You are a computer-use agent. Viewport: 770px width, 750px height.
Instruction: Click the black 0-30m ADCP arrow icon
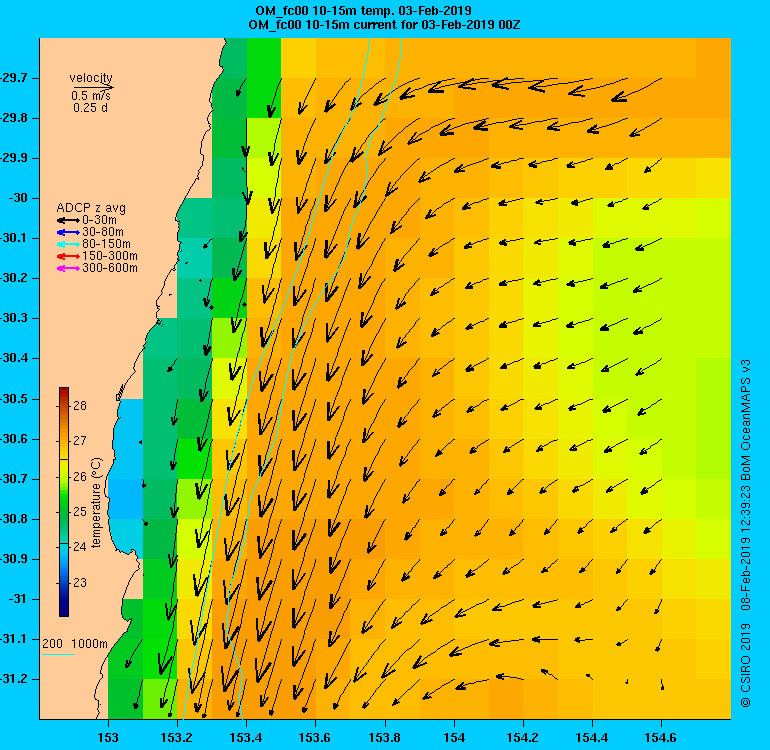tap(68, 220)
